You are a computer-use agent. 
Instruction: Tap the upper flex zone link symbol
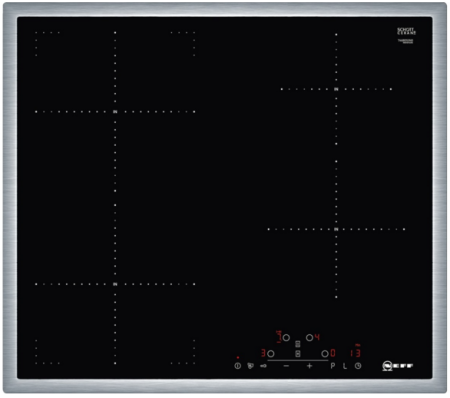pos(298,344)
